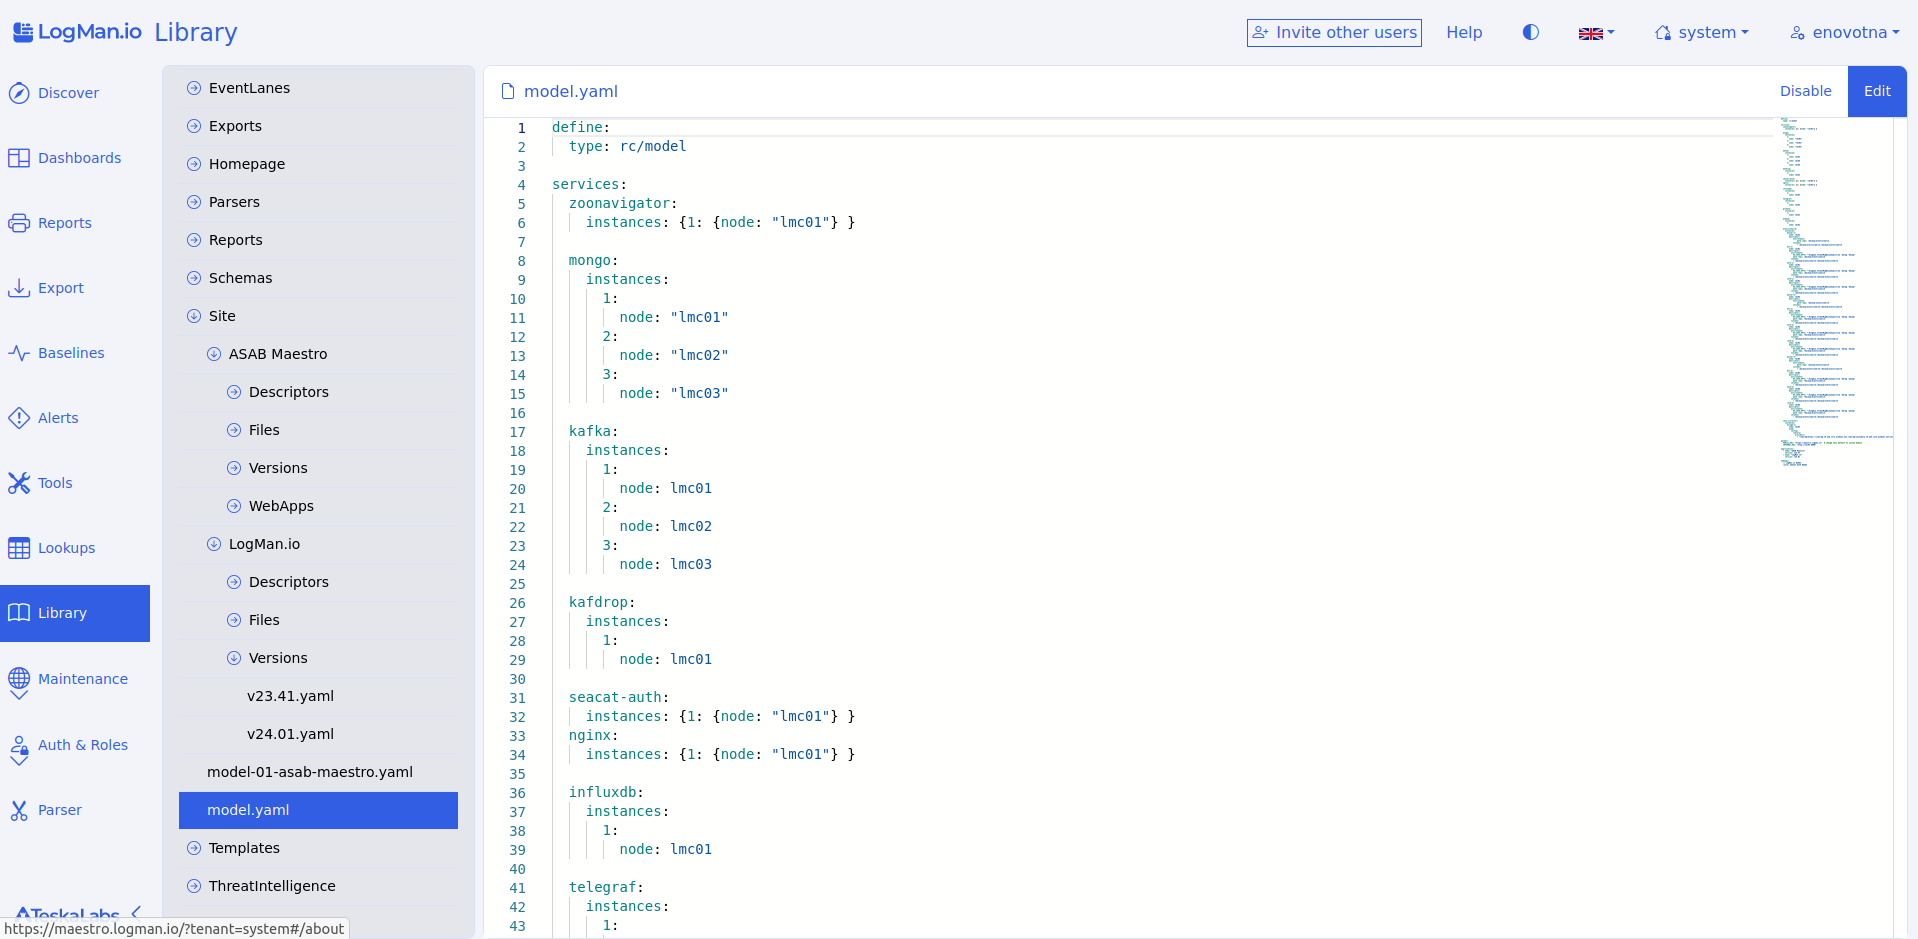
Task: Go to the Discover menu item
Action: click(75, 93)
